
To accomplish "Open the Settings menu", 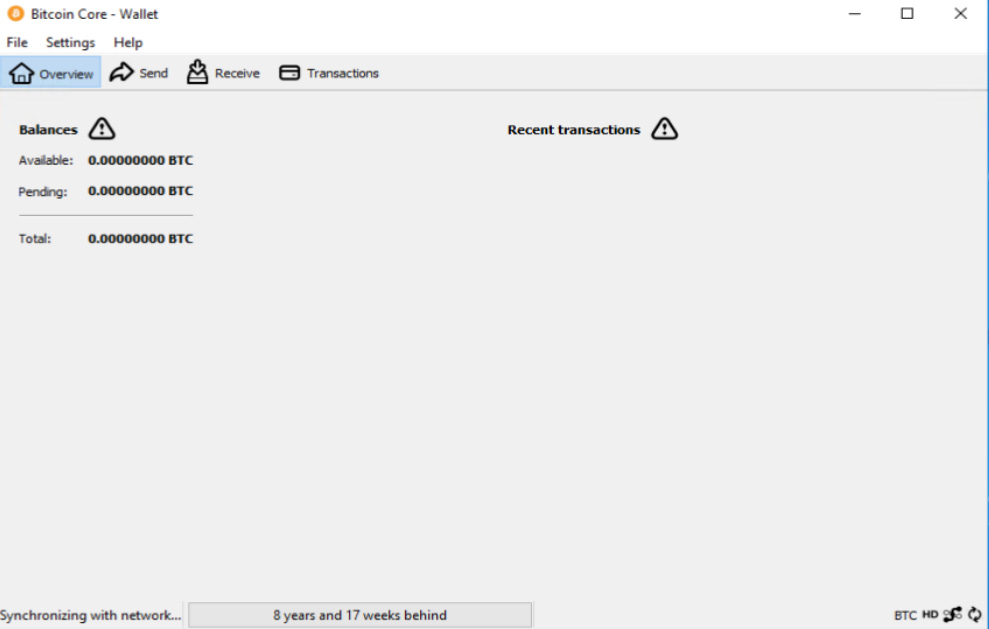I will pyautogui.click(x=69, y=42).
